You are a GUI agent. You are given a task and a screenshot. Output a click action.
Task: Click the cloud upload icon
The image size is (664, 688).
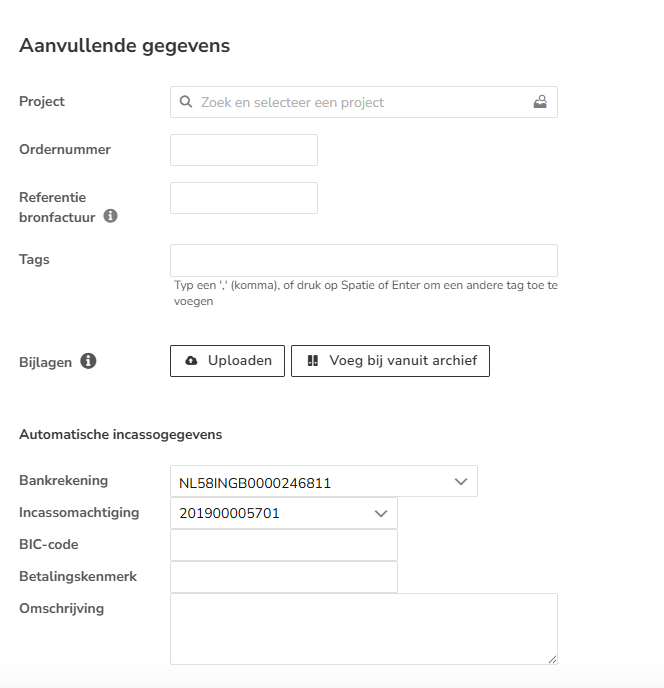coord(192,361)
